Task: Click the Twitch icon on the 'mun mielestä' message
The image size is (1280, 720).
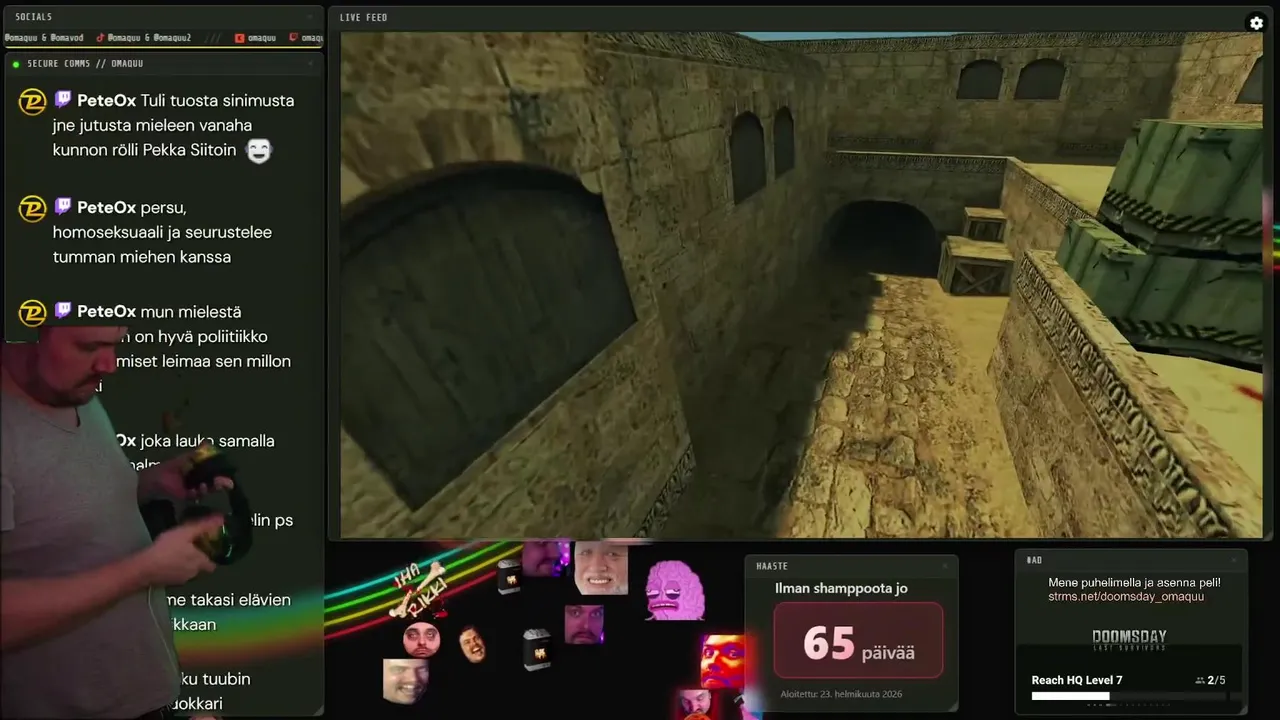Action: 62,311
